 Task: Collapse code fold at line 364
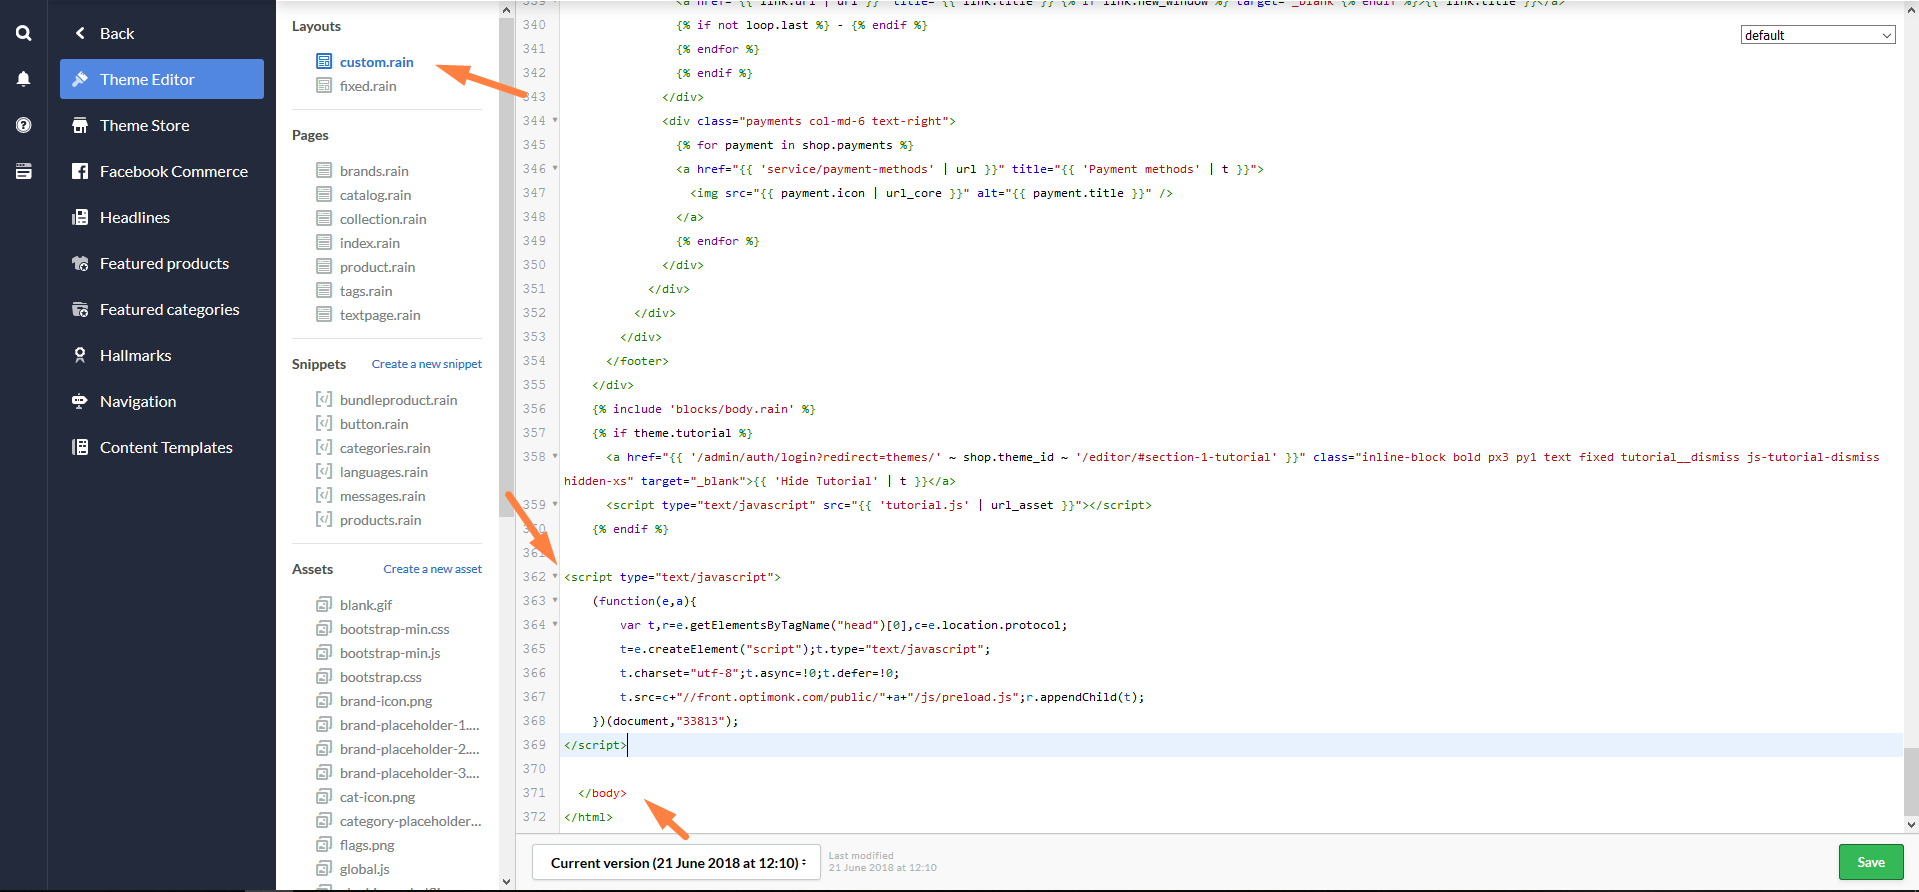point(555,624)
